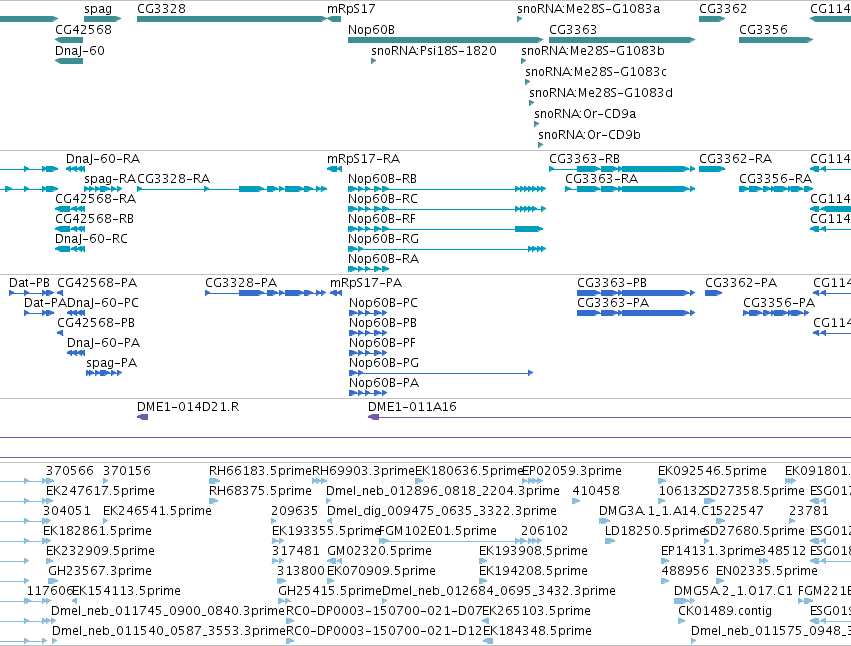Select EST label GH23567.3prime

(100, 571)
